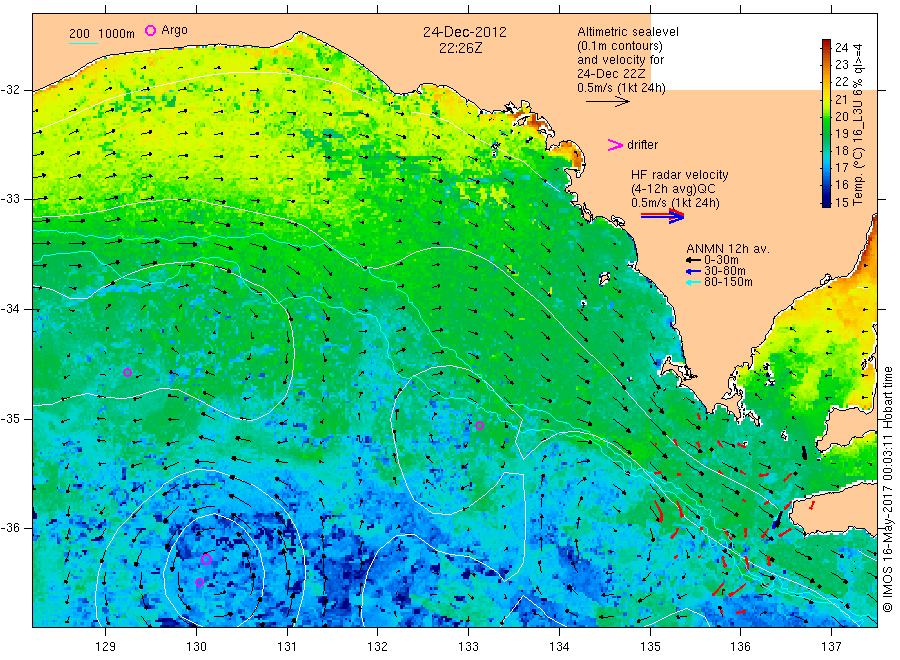This screenshot has height=660, width=900.
Task: Click '0.5m/s (1kt 24h)' under altimetric legend
Action: (x=621, y=88)
